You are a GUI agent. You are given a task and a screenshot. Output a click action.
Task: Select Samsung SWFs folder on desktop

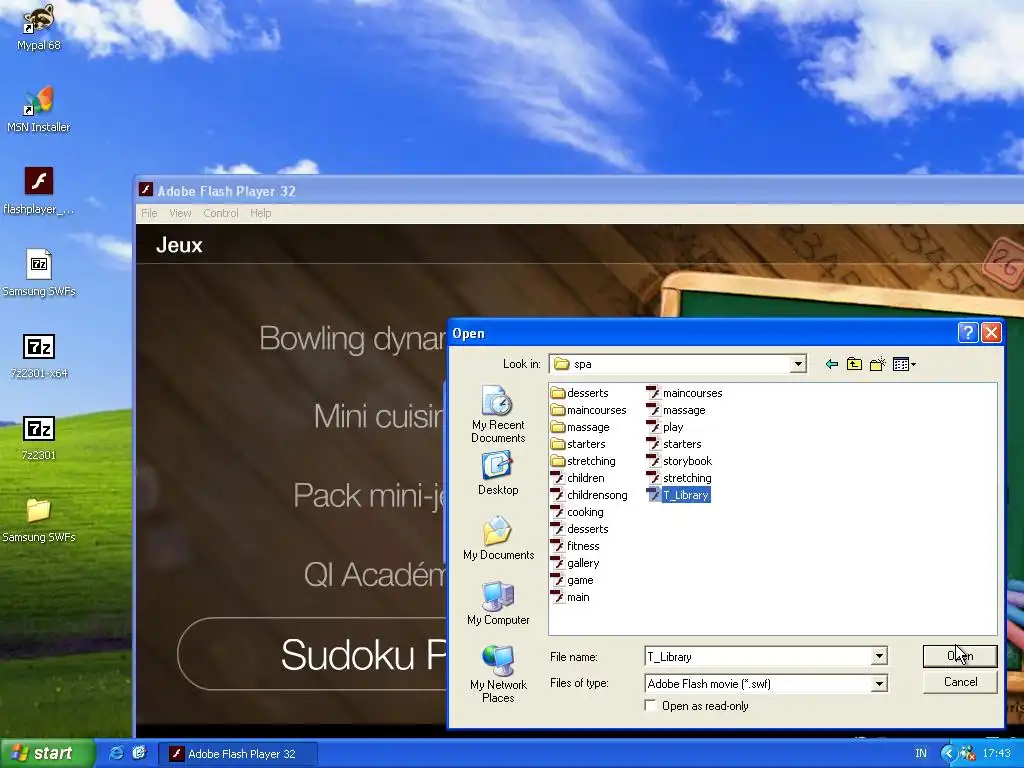pyautogui.click(x=38, y=520)
